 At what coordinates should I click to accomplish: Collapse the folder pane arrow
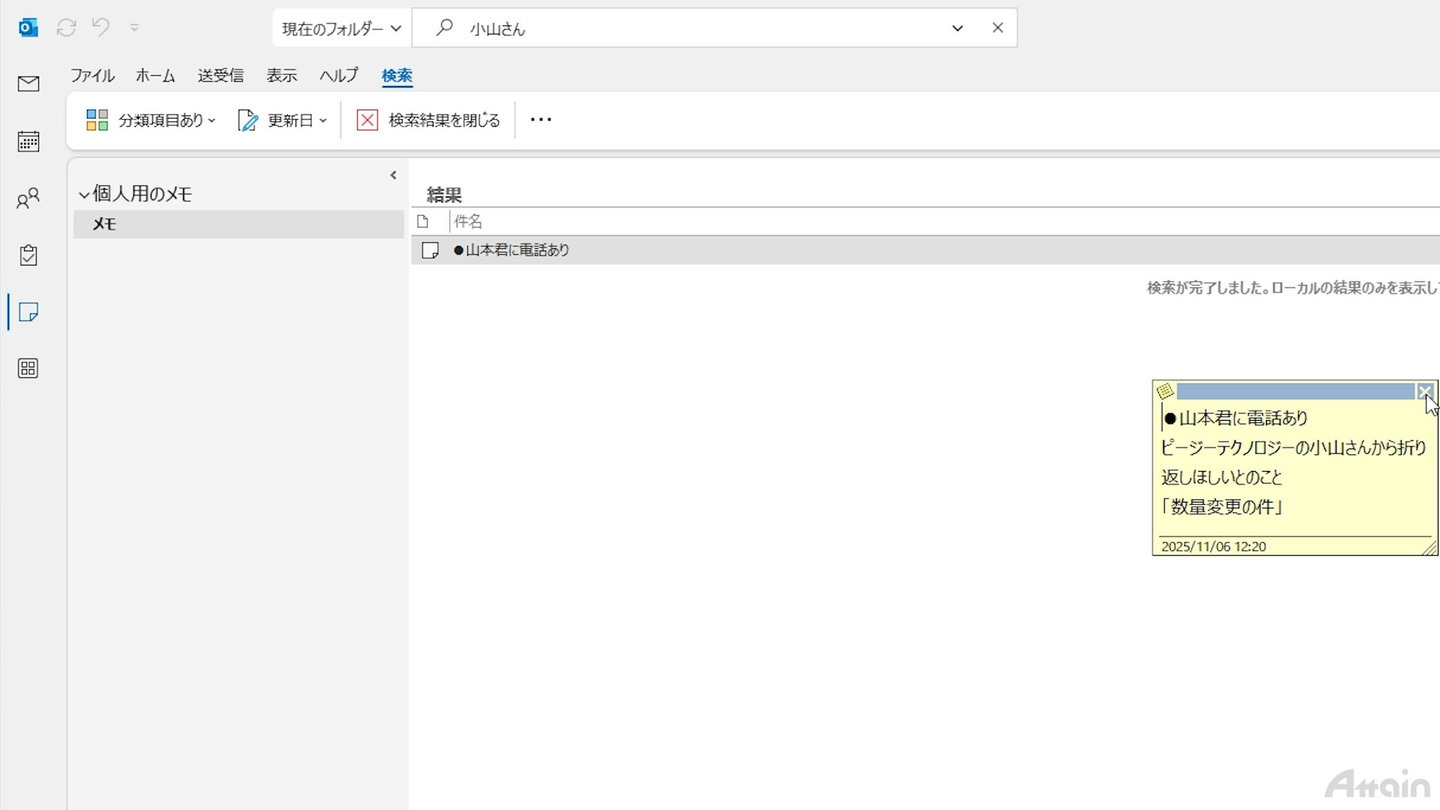tap(393, 175)
